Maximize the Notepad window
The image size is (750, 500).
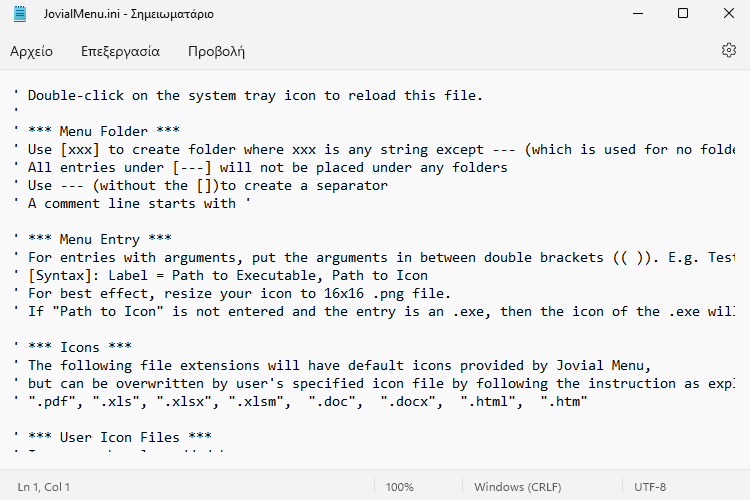click(683, 13)
